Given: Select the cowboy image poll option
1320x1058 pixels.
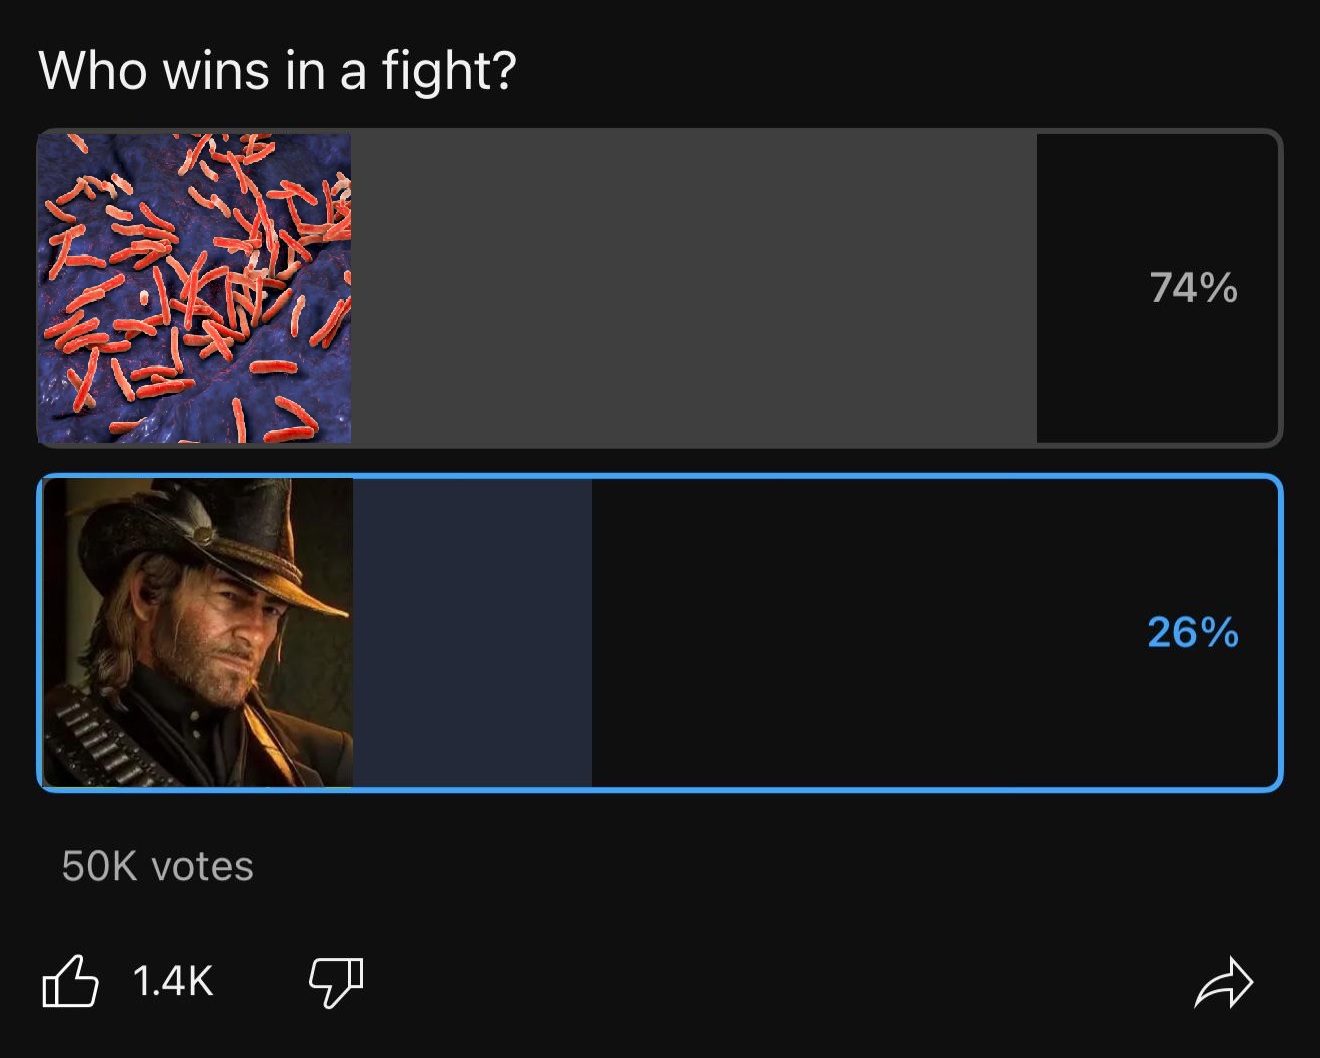Looking at the screenshot, I should click(198, 633).
